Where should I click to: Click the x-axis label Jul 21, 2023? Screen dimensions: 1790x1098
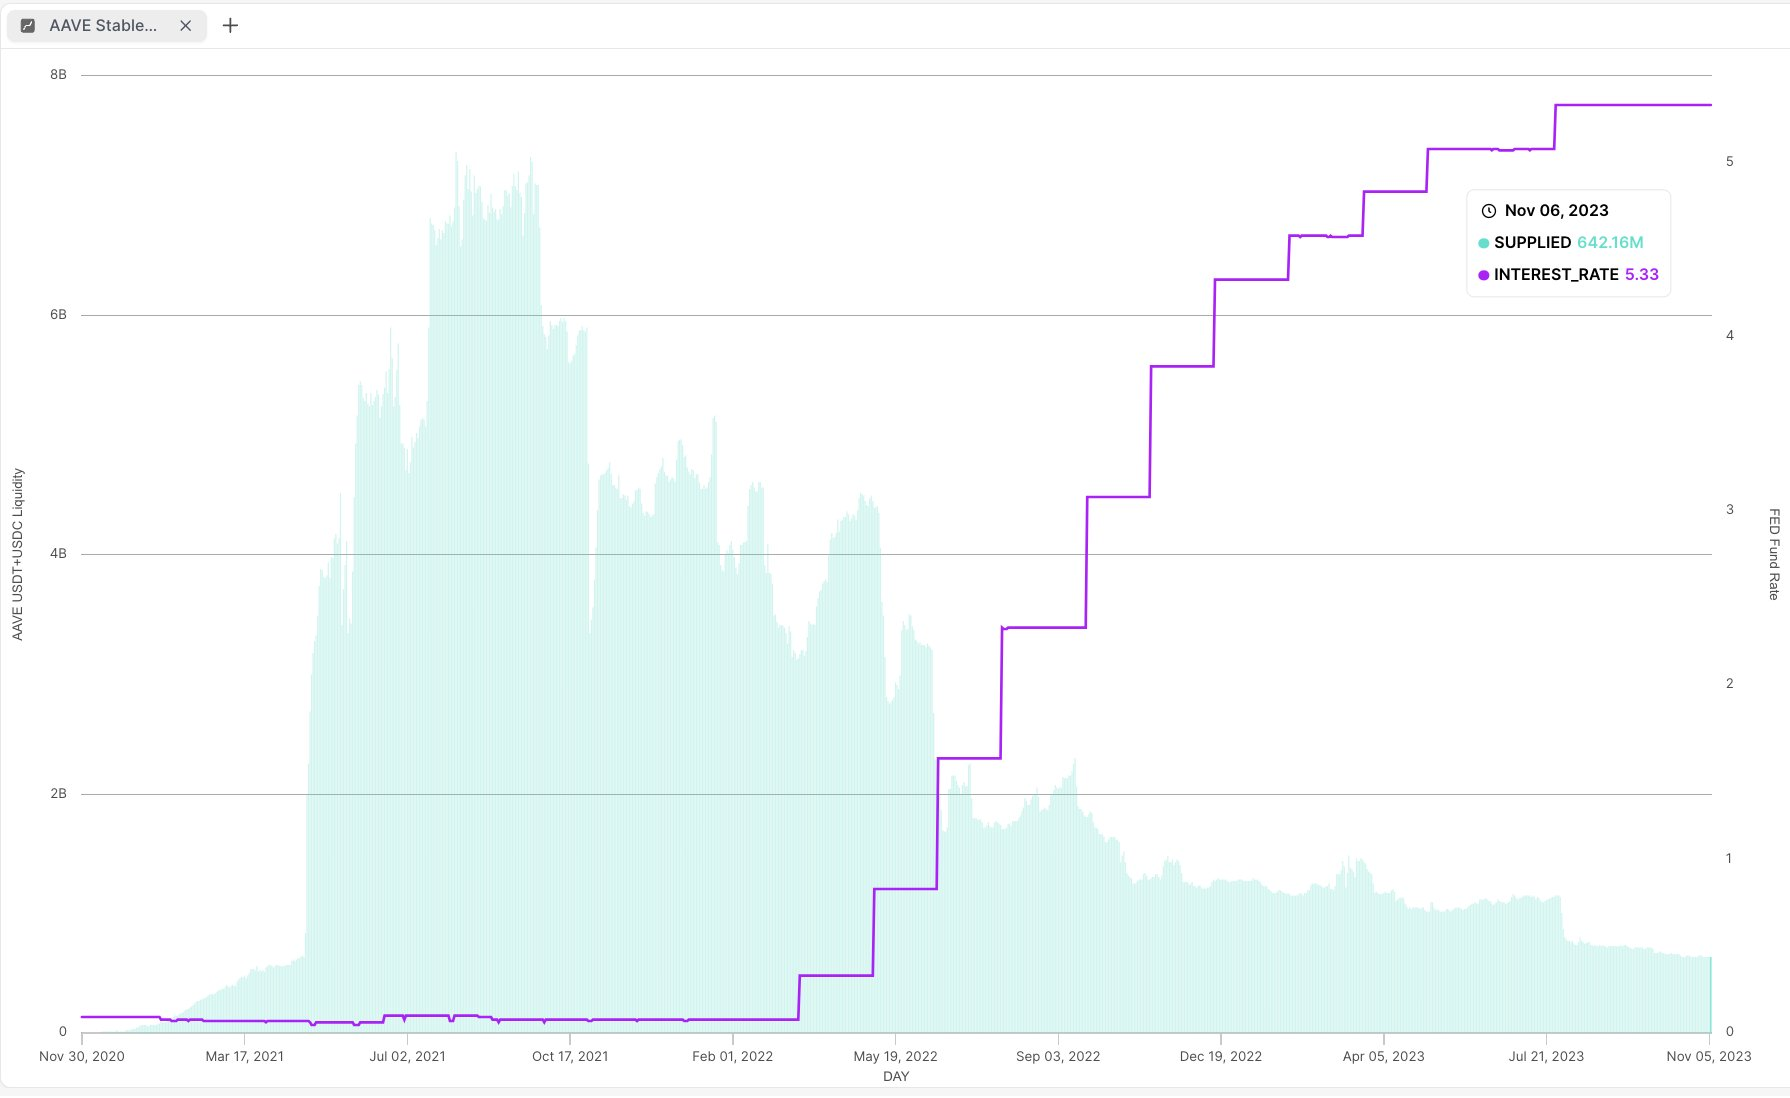1546,1056
